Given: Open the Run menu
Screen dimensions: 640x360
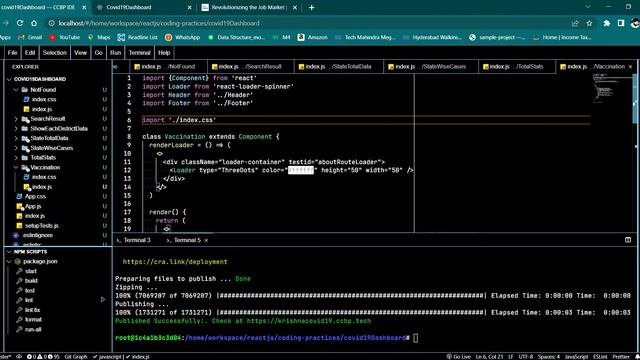Looking at the screenshot, I should click(x=116, y=53).
